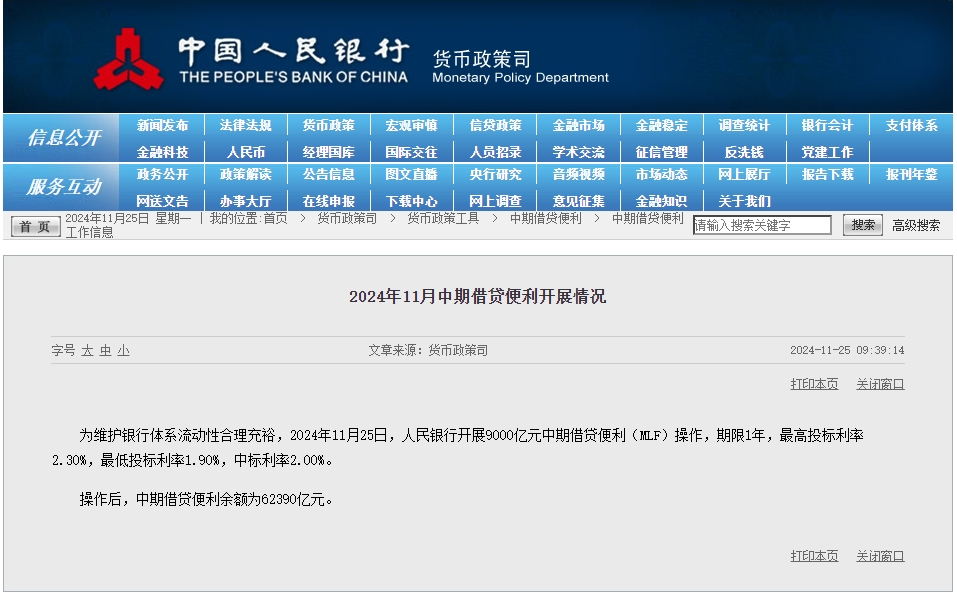The height and width of the screenshot is (597, 957).
Task: Open 法律法规 menu item
Action: coord(245,125)
